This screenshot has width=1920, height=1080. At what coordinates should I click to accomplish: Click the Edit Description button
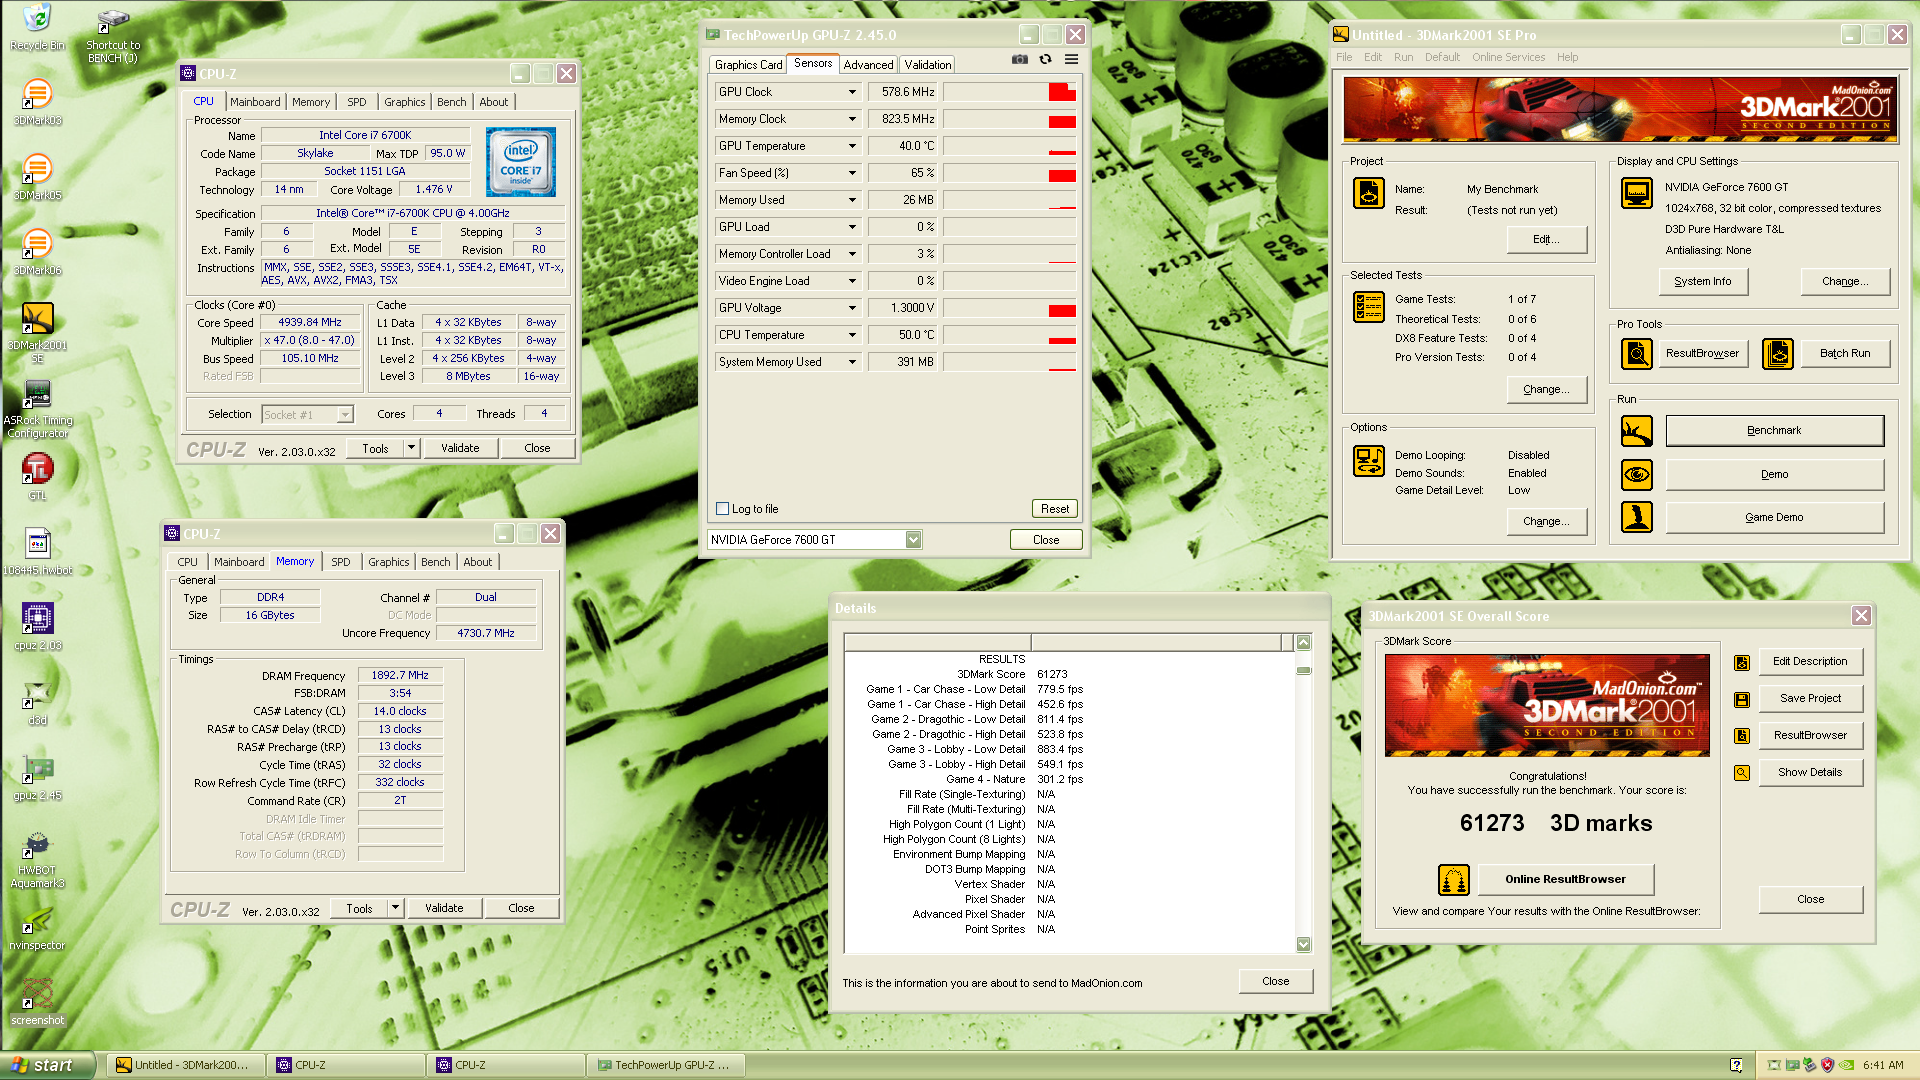1810,662
